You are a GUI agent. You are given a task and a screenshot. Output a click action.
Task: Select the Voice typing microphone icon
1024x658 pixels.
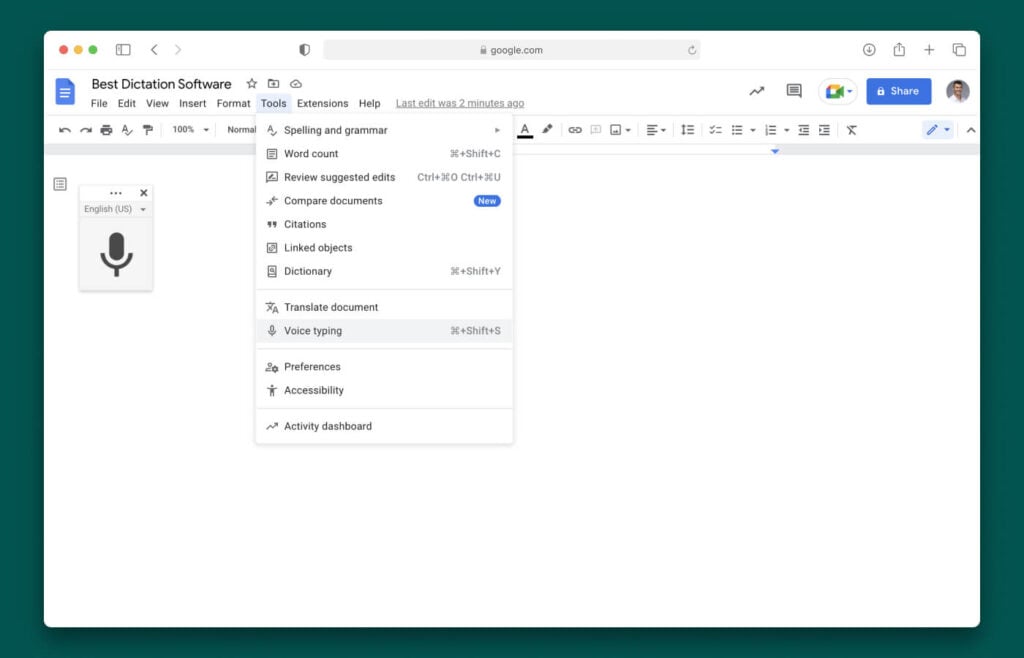(x=116, y=256)
